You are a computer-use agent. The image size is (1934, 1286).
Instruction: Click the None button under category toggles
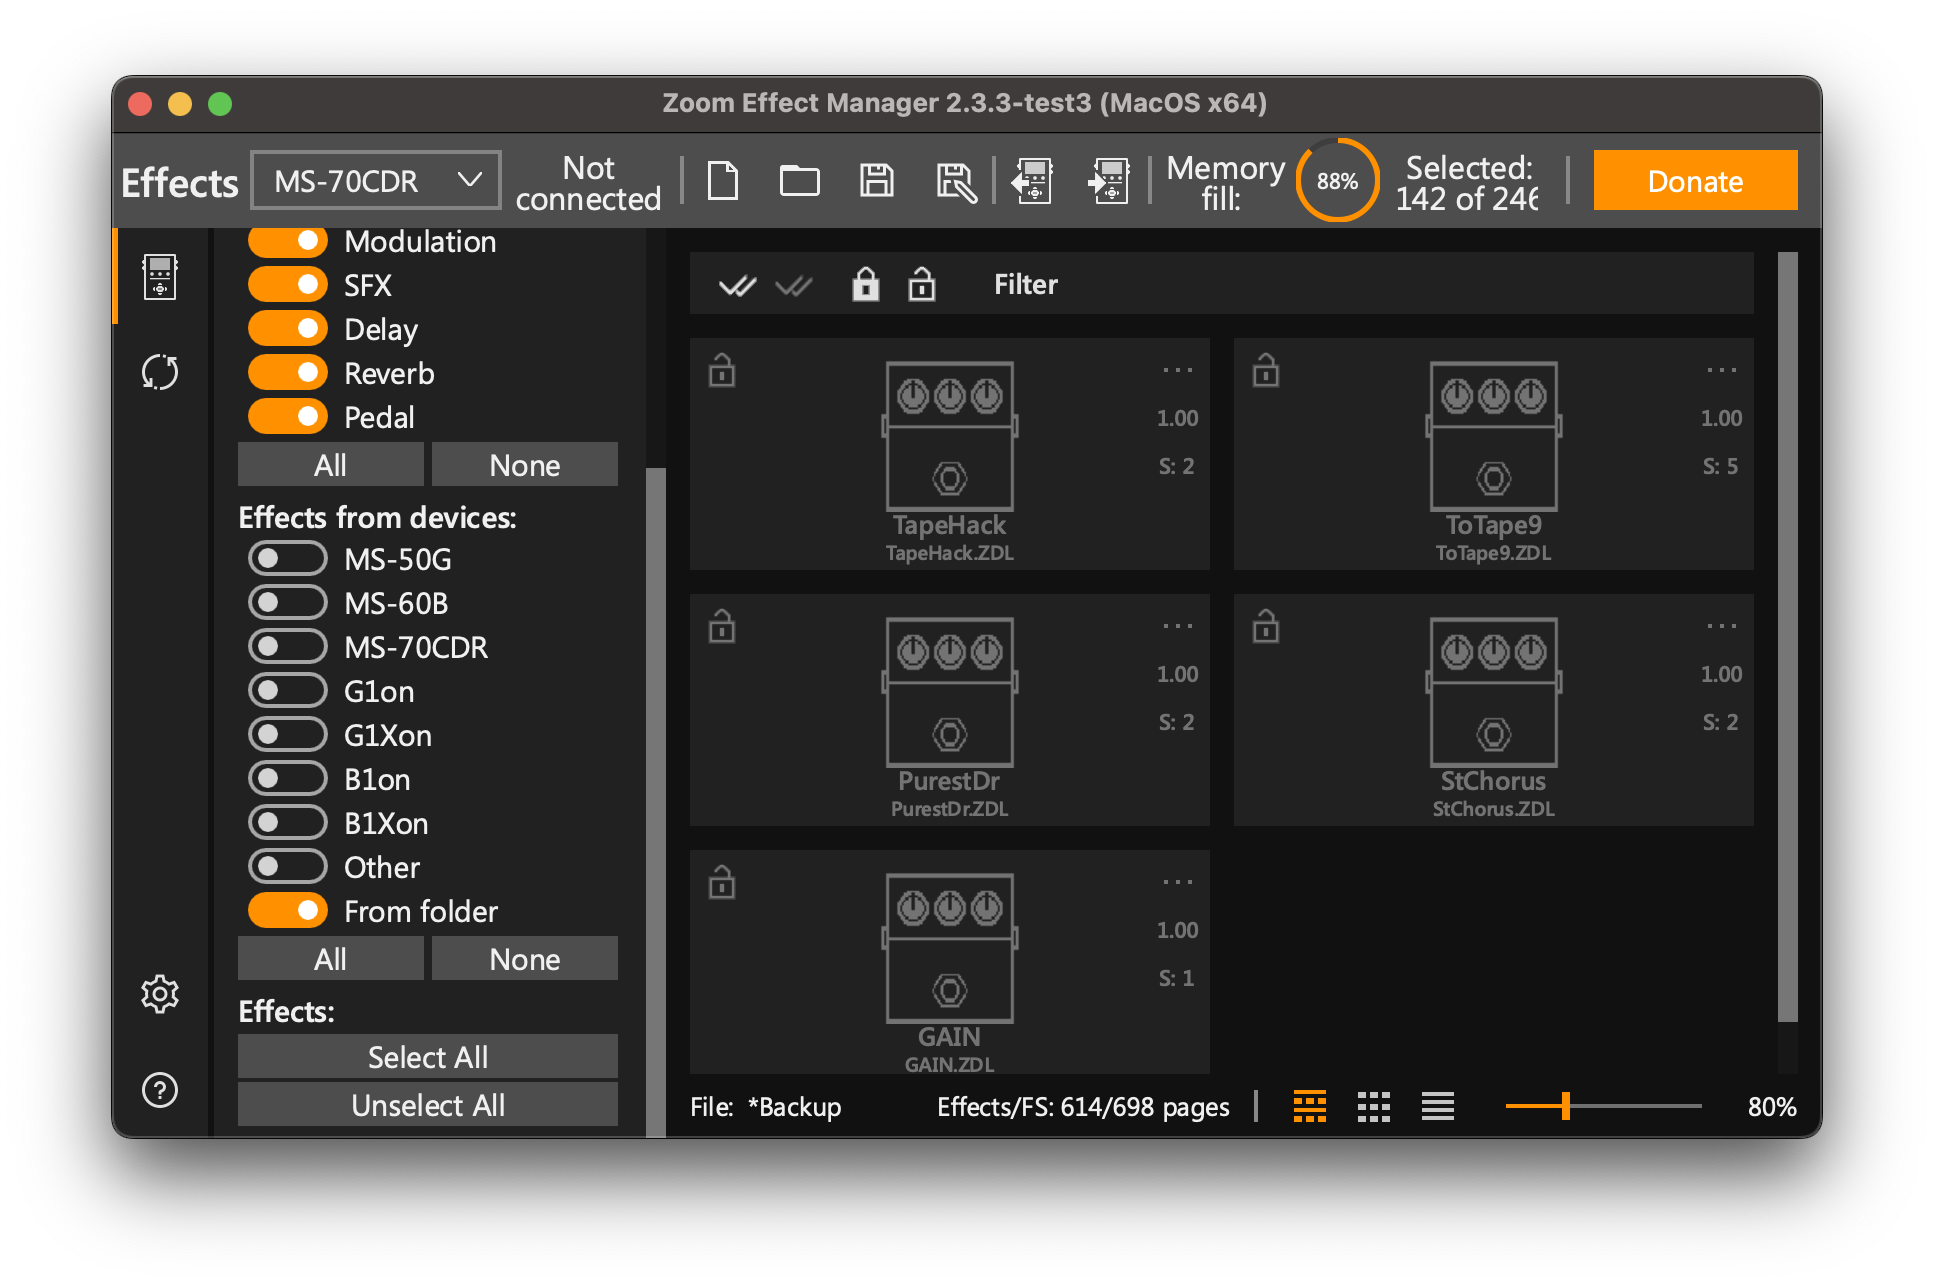(525, 465)
